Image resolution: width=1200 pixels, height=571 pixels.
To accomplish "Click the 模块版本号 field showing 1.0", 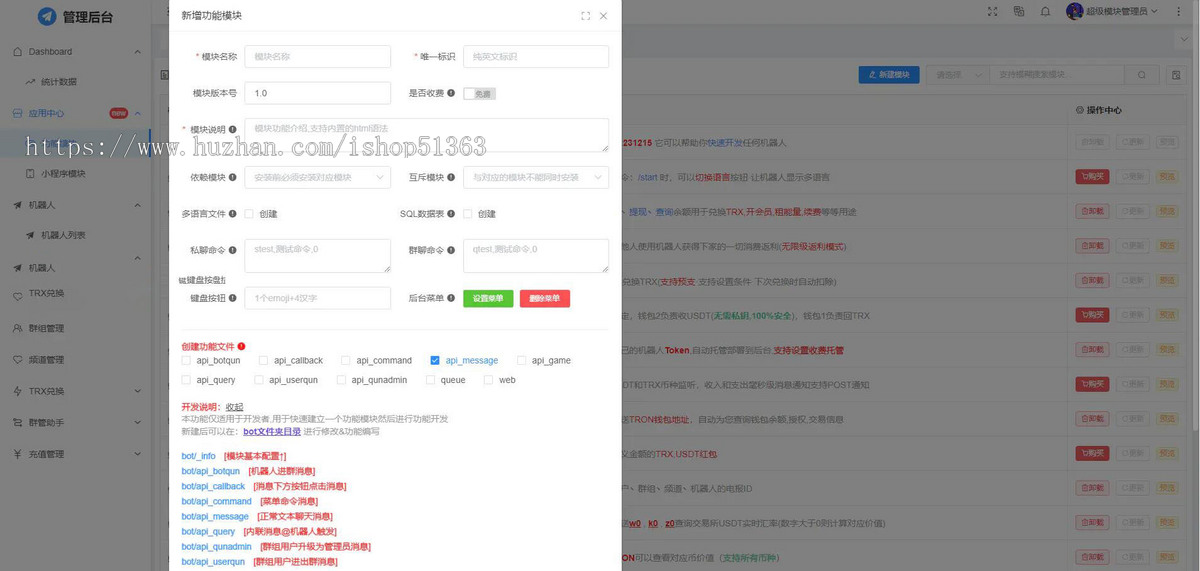I will click(x=317, y=93).
